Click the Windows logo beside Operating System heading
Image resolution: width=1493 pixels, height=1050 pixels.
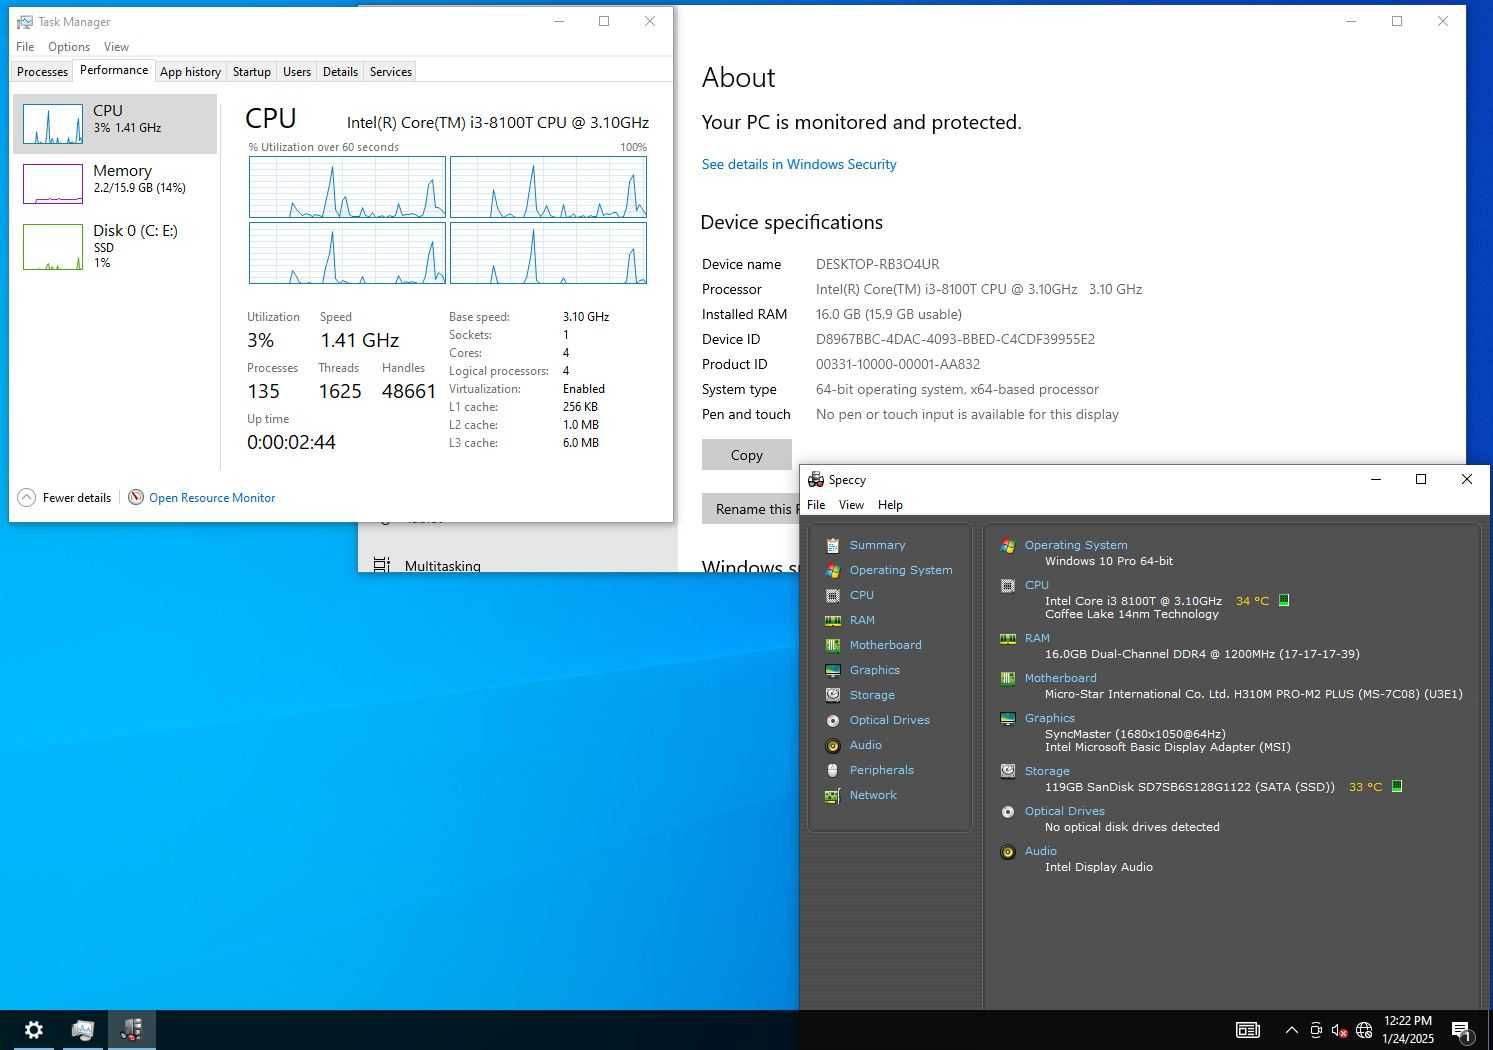(x=1007, y=545)
